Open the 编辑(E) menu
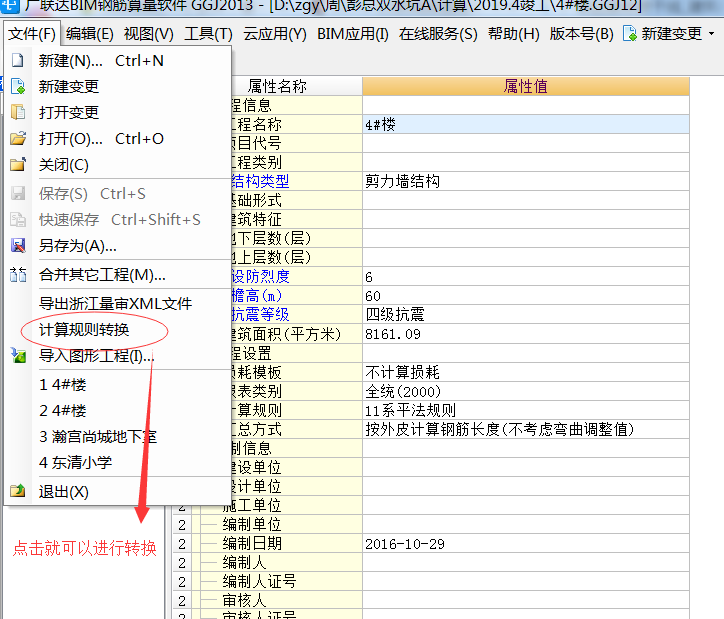This screenshot has height=619, width=724. (x=90, y=34)
